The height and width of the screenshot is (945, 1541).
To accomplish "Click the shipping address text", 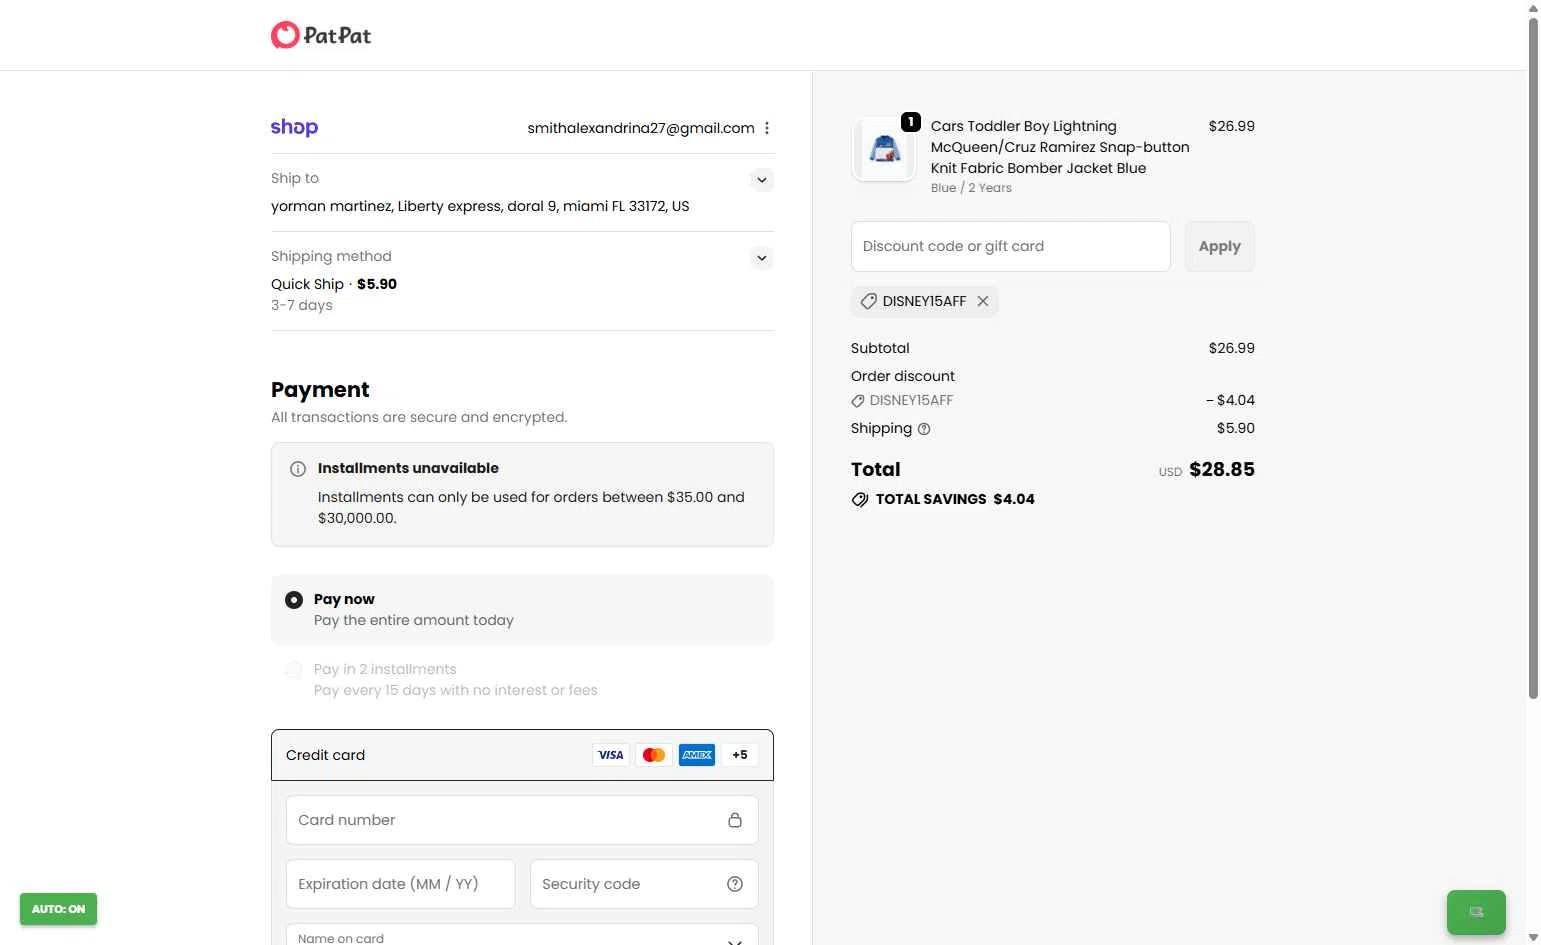I will click(480, 206).
